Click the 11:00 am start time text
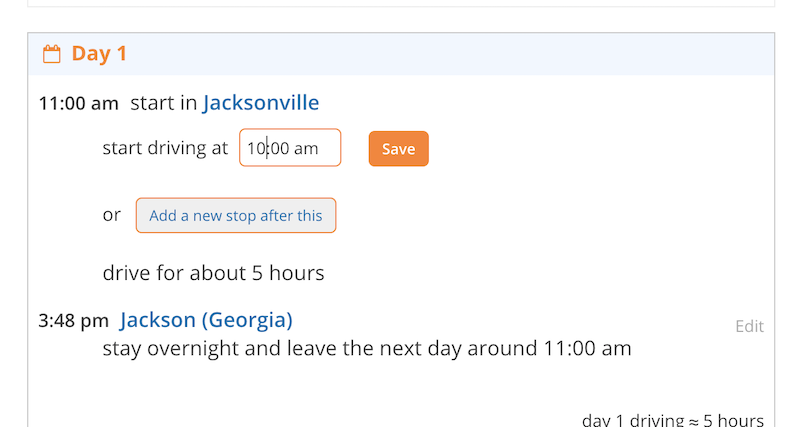The image size is (800, 427). pyautogui.click(x=79, y=104)
